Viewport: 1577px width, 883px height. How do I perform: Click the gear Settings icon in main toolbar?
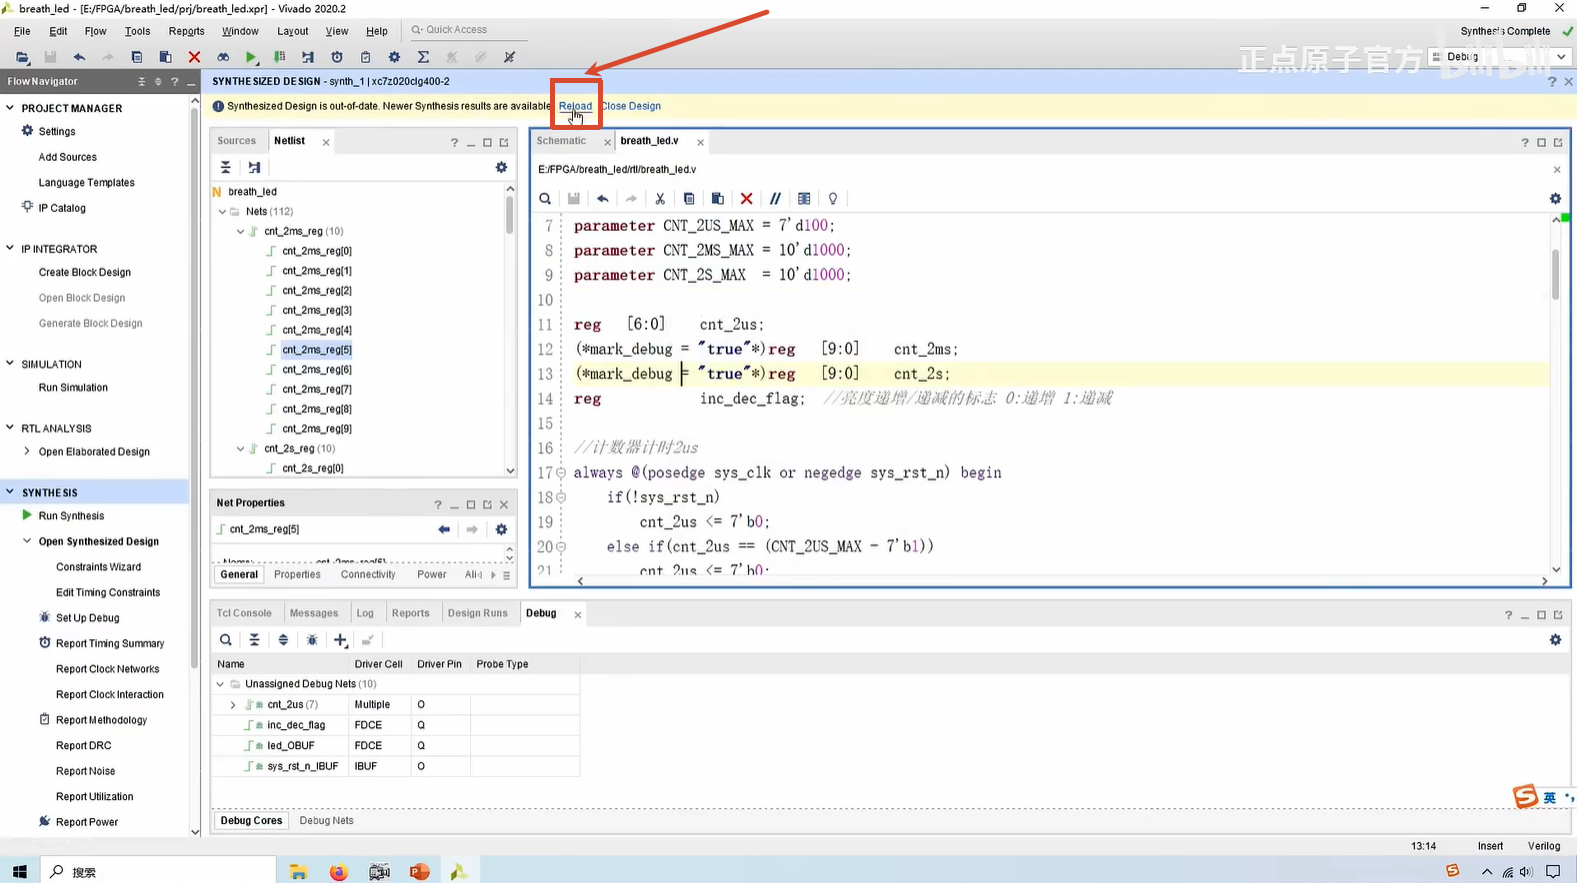pyautogui.click(x=394, y=57)
